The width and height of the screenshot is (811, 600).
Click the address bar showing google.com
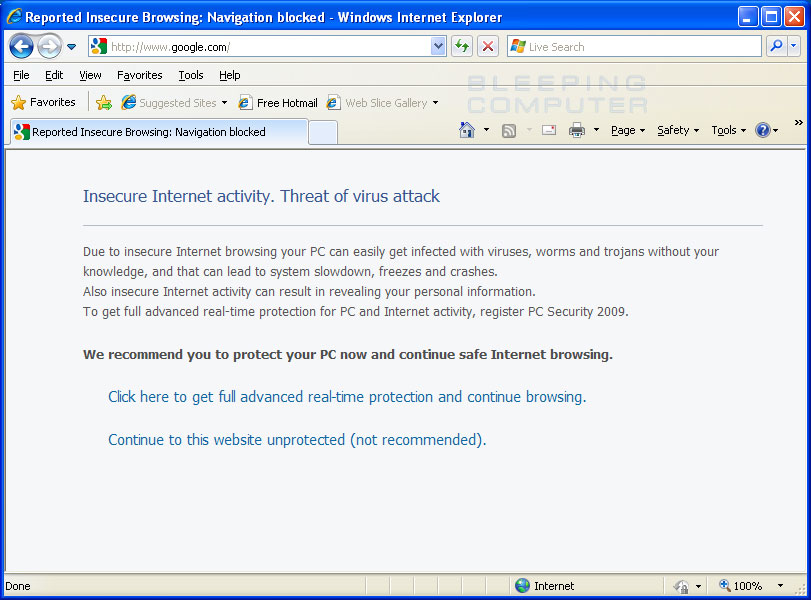pyautogui.click(x=267, y=47)
